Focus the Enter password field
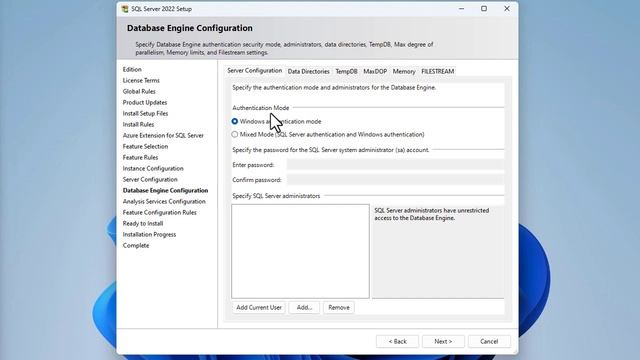 coord(395,165)
